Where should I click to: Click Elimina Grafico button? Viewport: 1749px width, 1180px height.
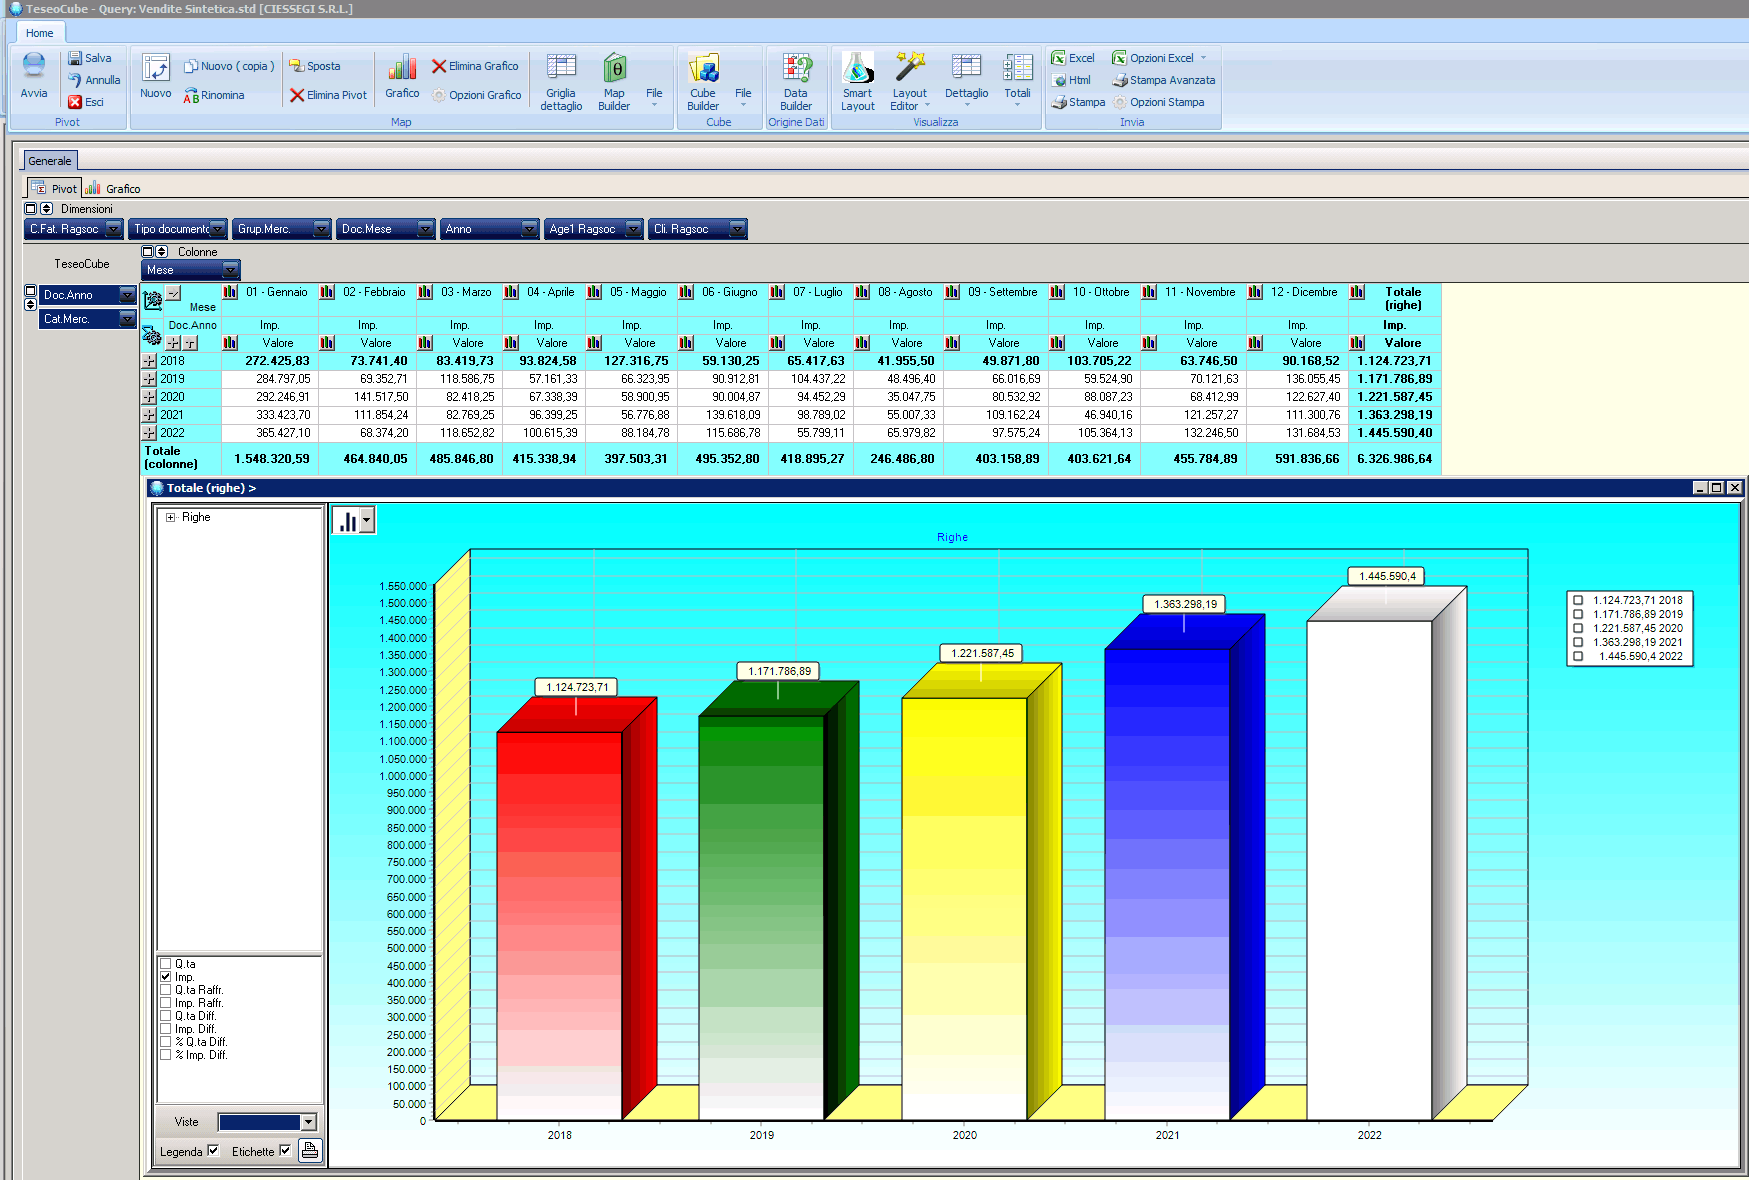[475, 66]
